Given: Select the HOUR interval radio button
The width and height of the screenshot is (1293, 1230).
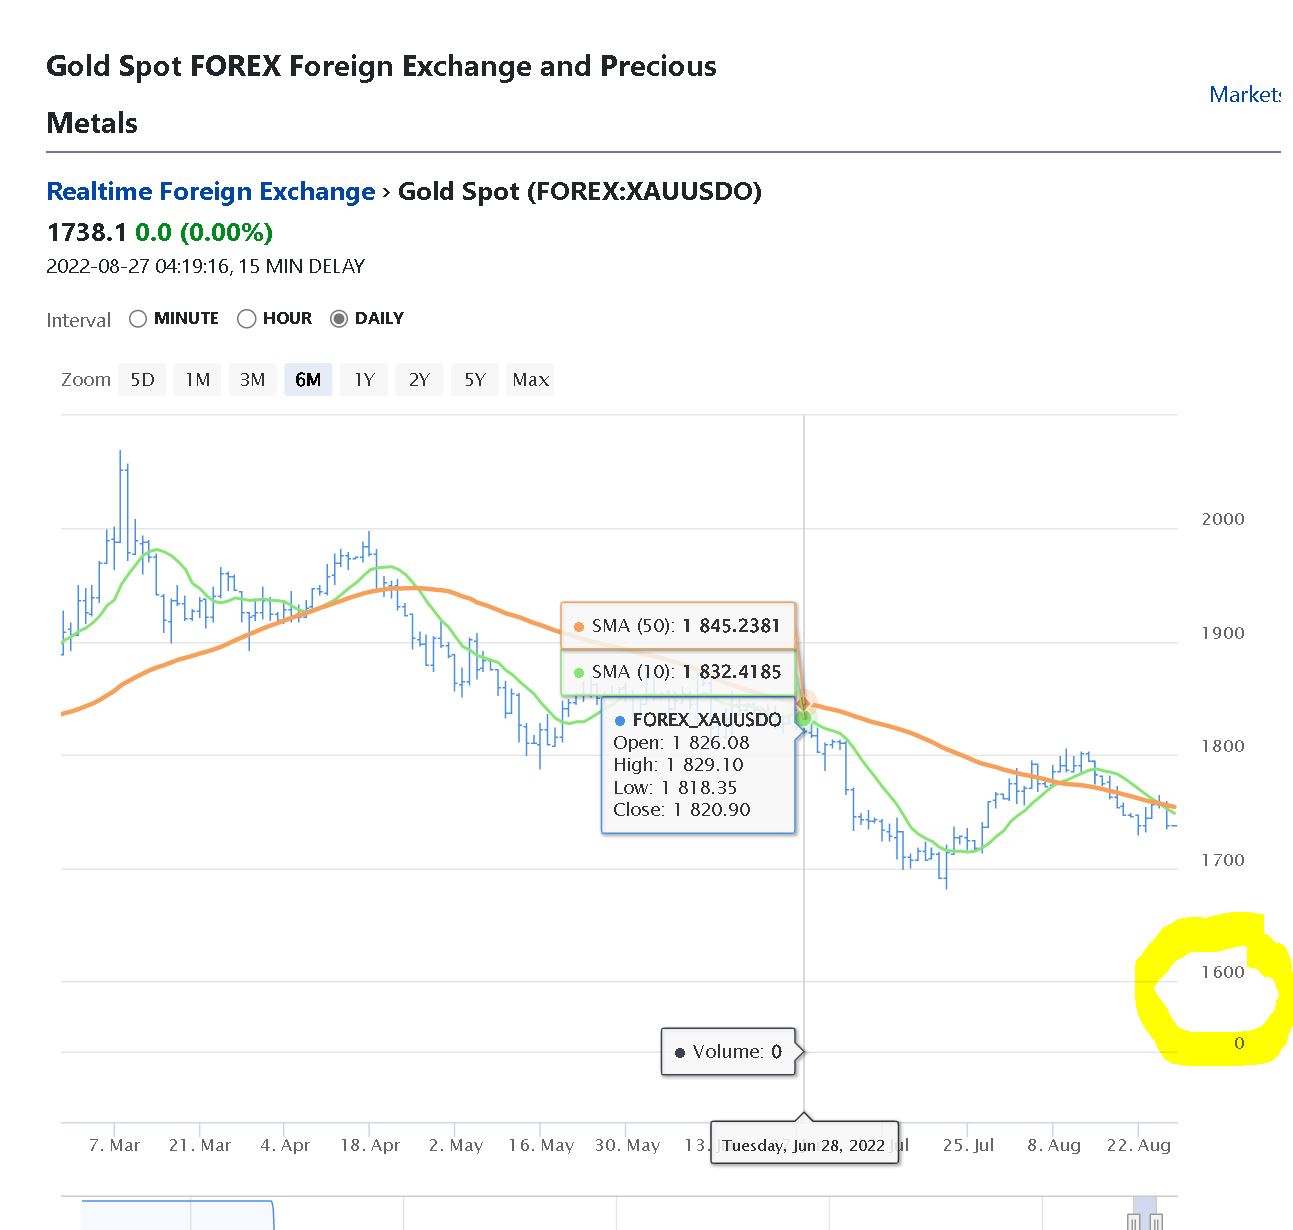Looking at the screenshot, I should click(247, 319).
